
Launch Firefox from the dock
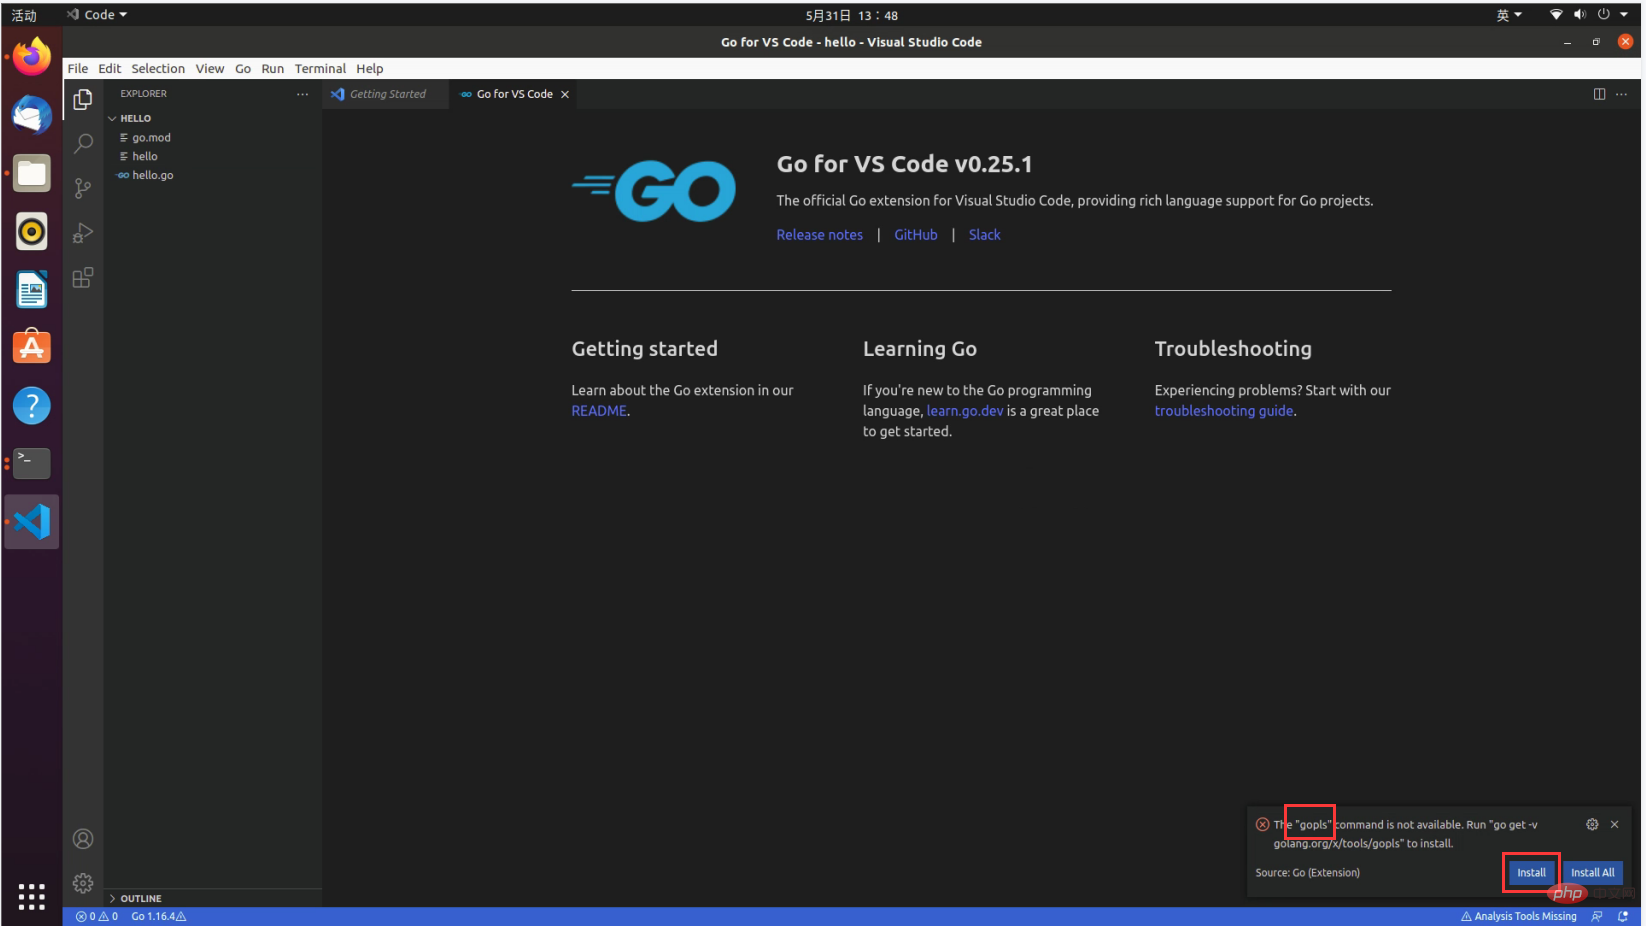pyautogui.click(x=32, y=57)
